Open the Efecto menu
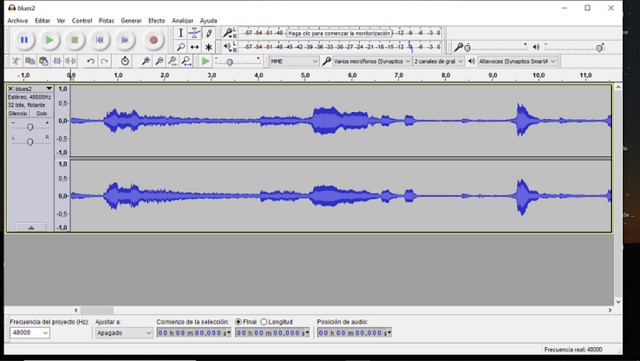This screenshot has height=361, width=640. pos(156,20)
